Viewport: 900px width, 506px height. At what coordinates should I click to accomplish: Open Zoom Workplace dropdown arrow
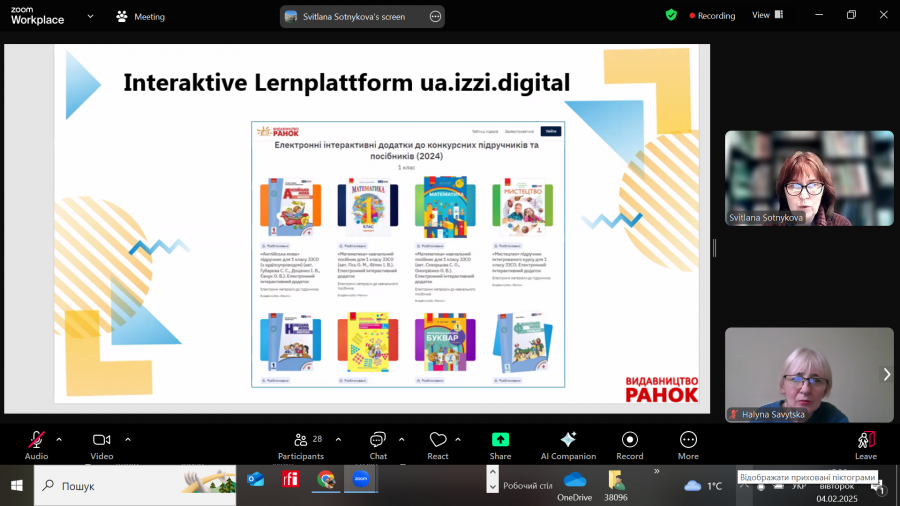[90, 17]
